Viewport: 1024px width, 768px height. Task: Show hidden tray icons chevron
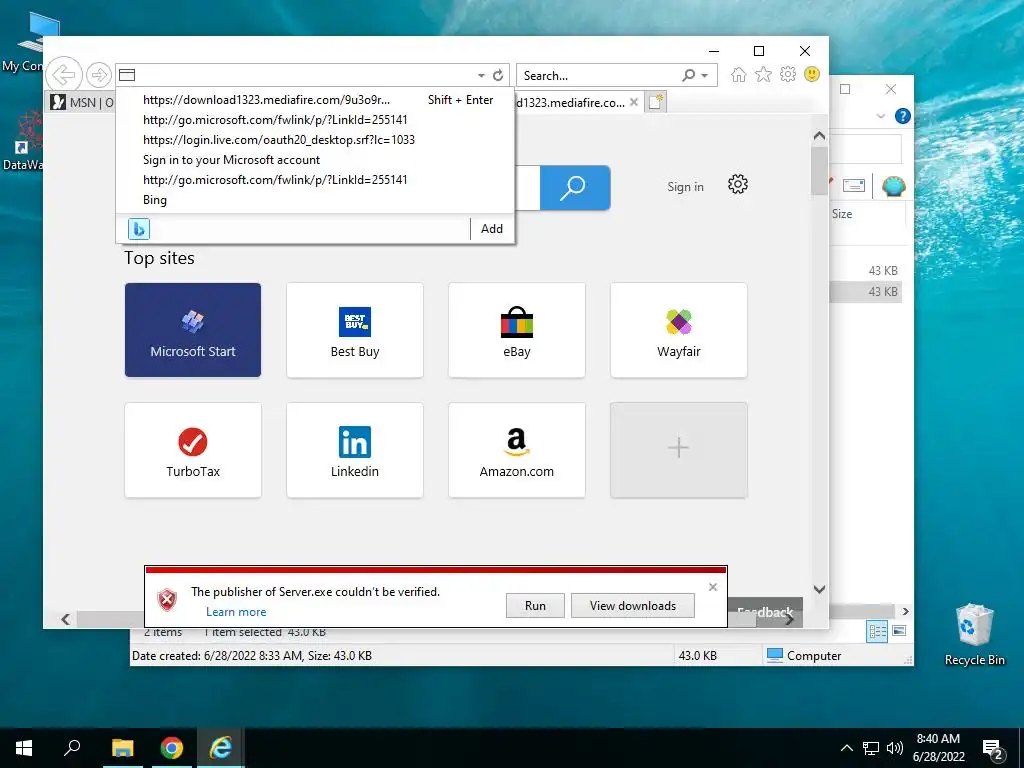coord(846,748)
